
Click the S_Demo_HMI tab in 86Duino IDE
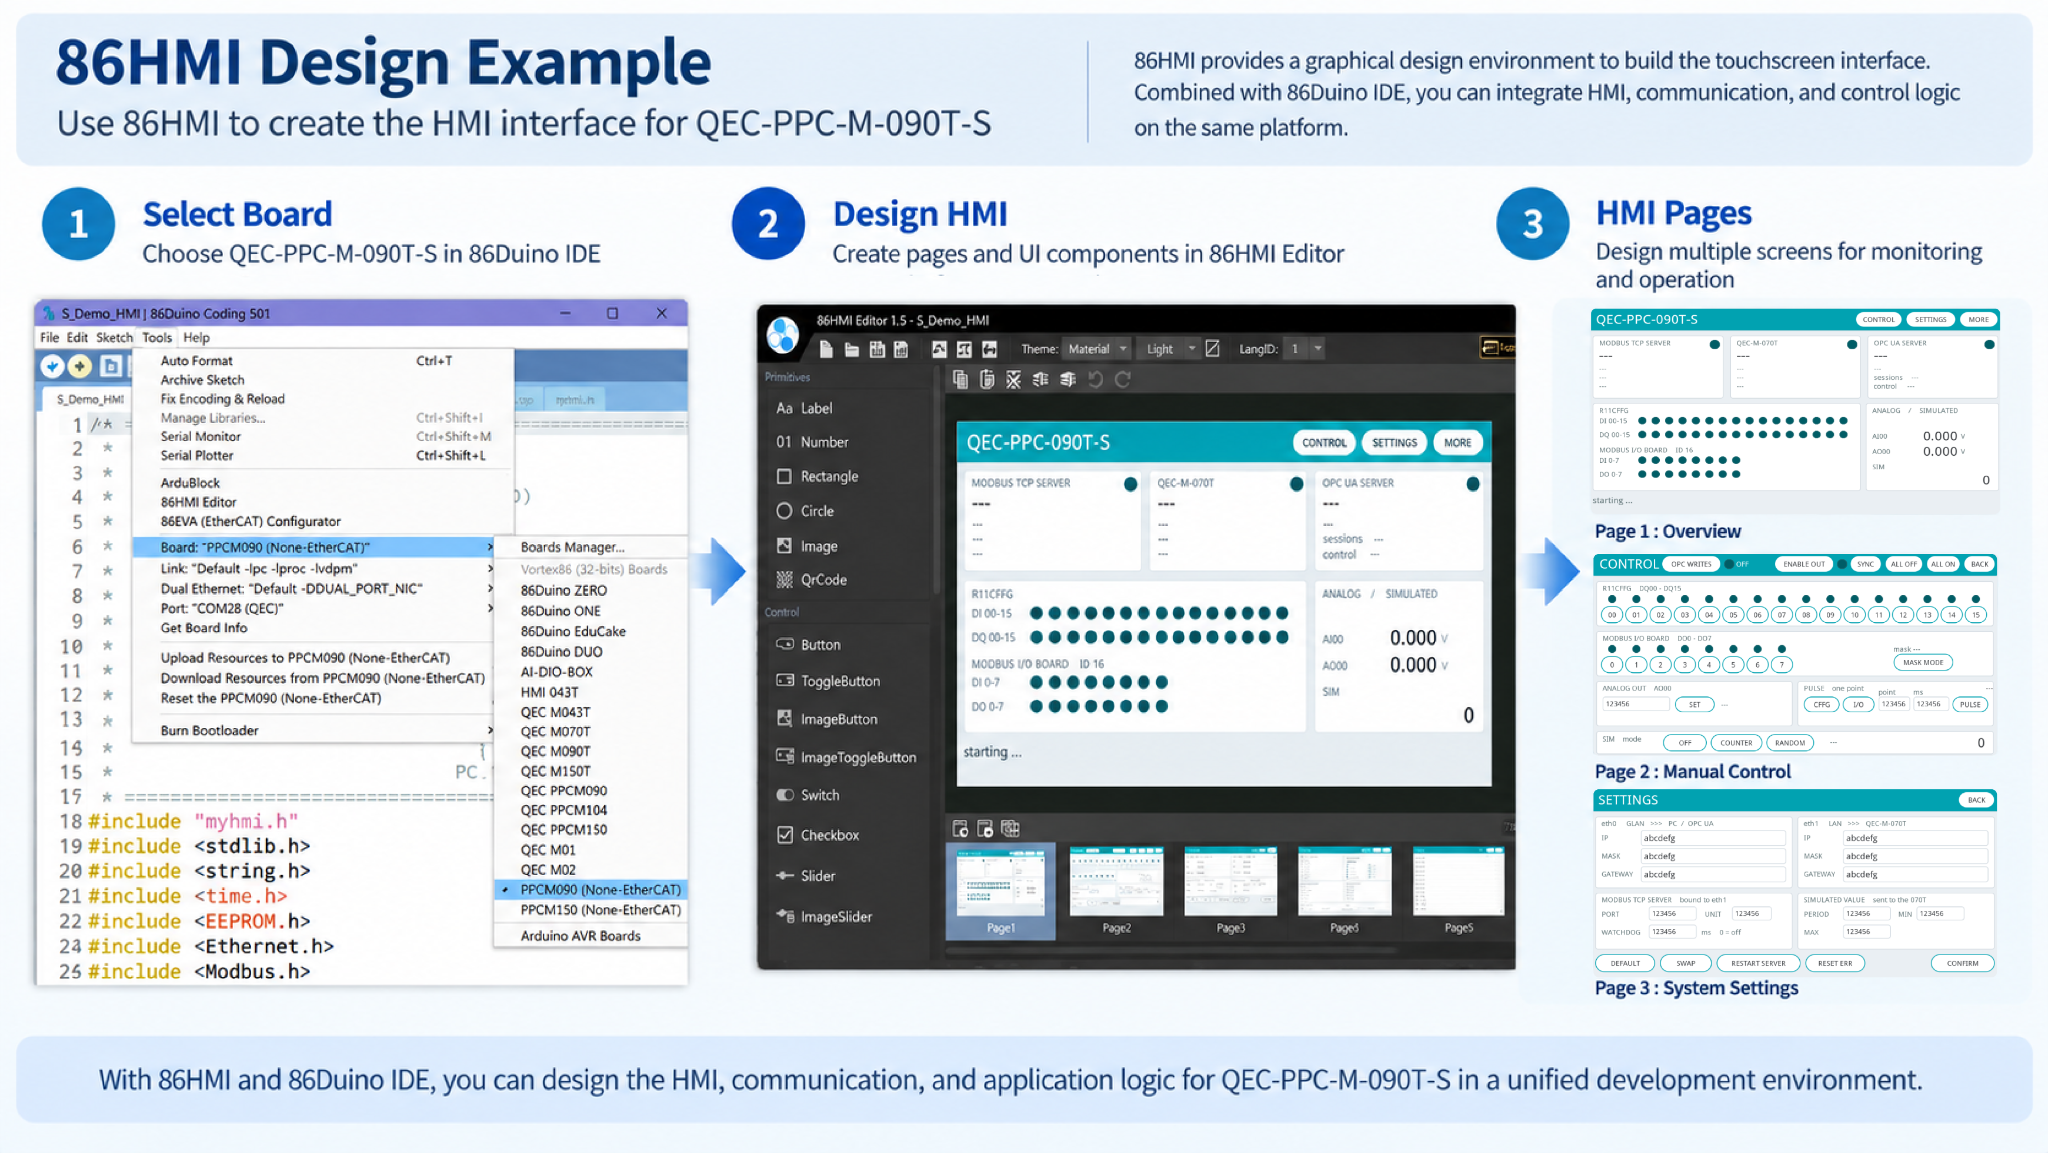[x=90, y=399]
